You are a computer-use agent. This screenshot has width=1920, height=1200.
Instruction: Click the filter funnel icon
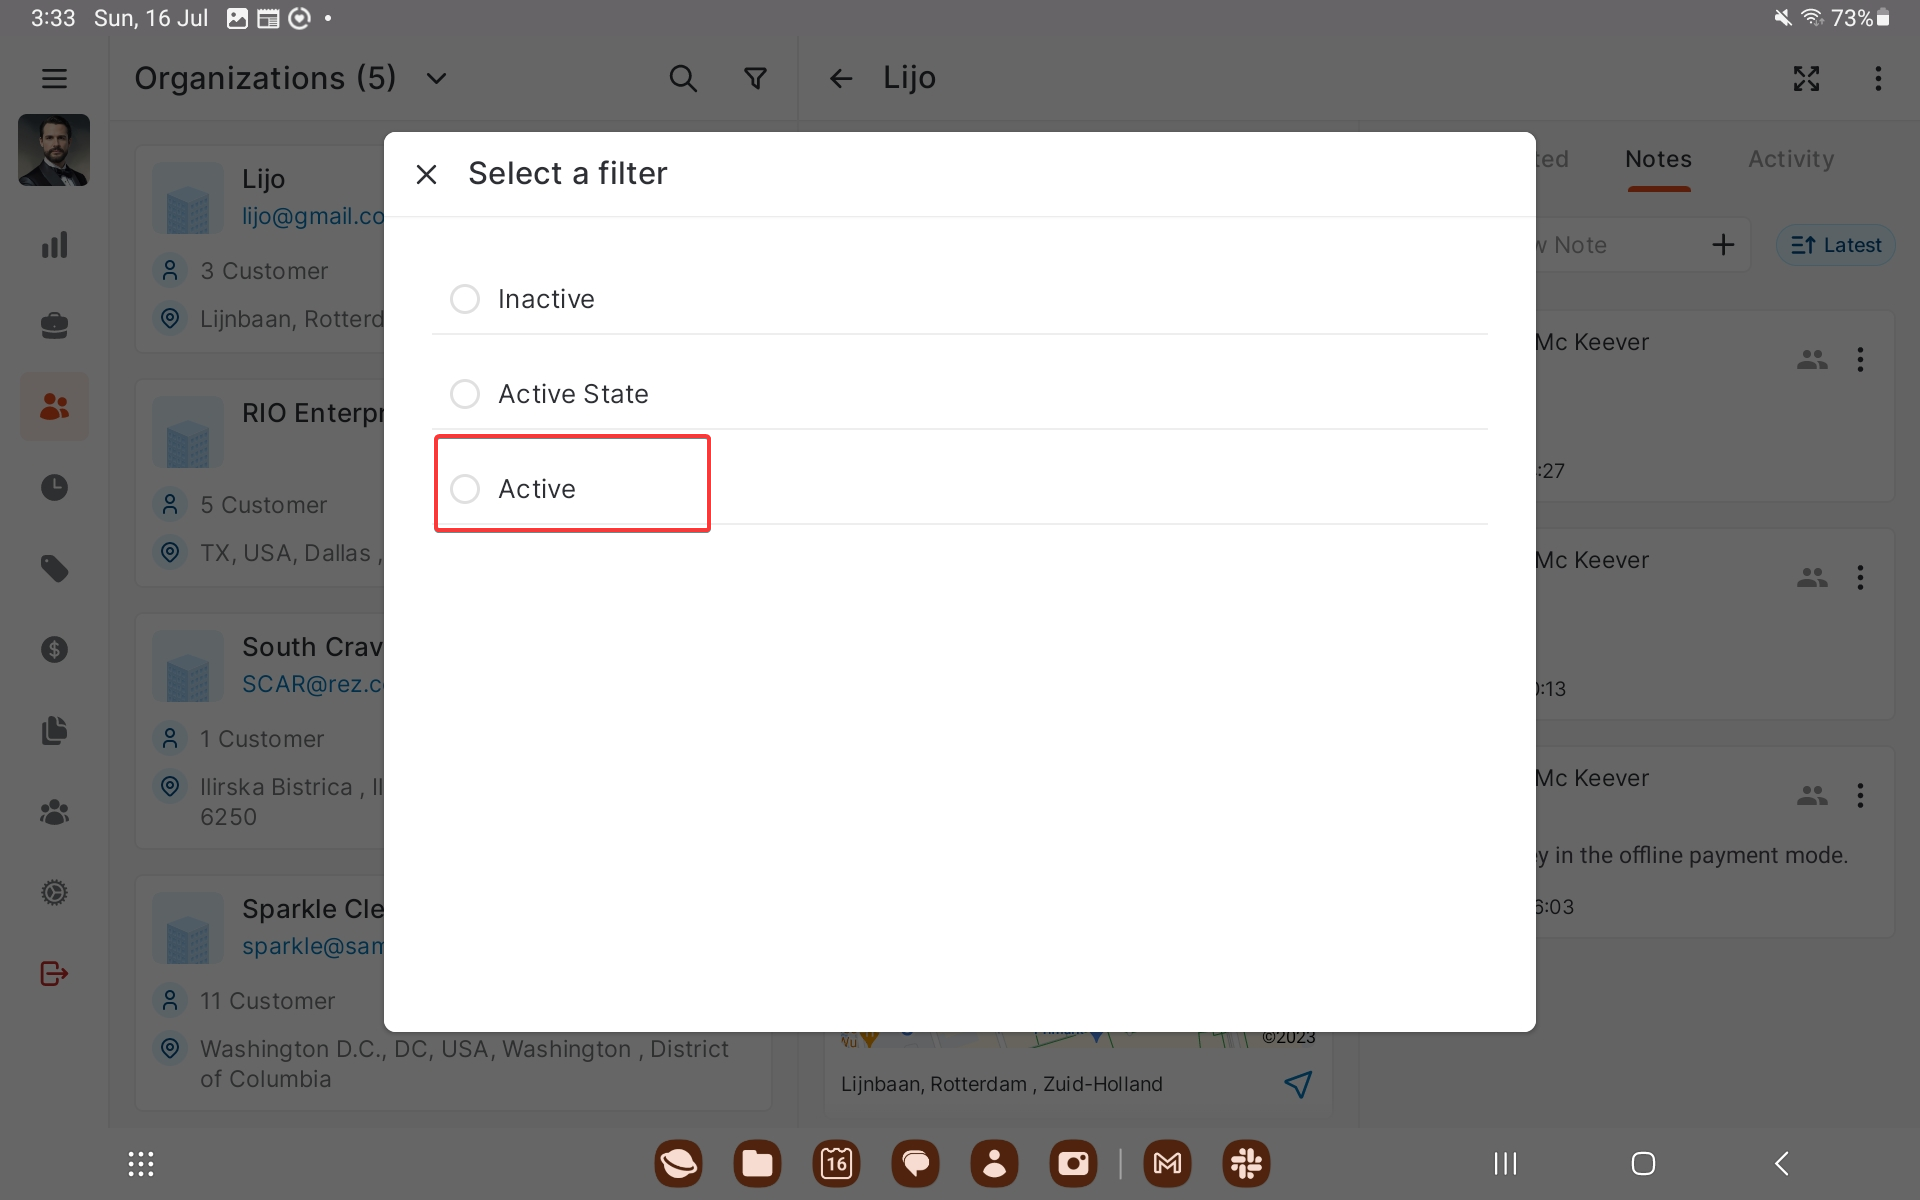tap(756, 78)
